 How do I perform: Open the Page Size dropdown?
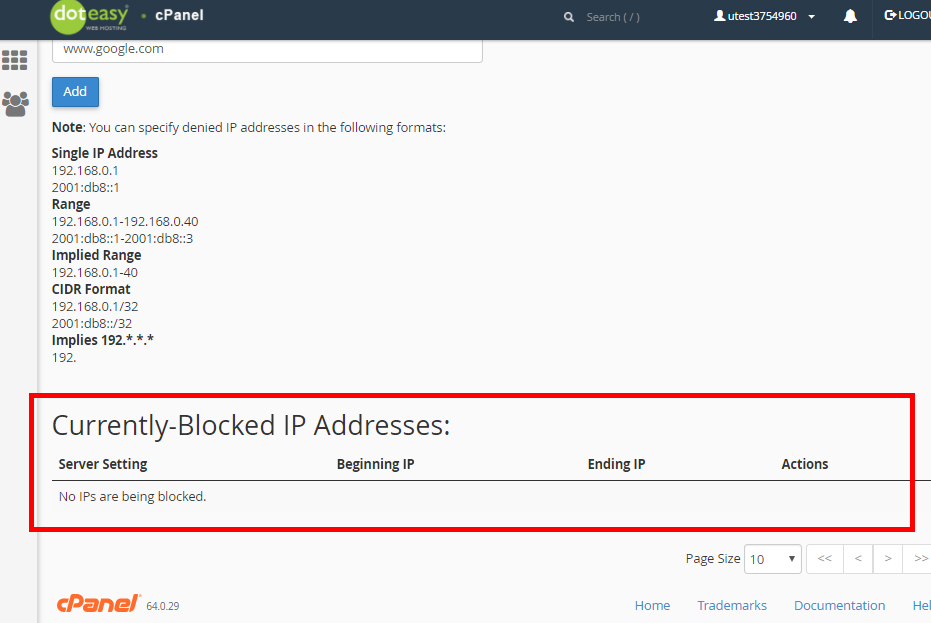772,559
